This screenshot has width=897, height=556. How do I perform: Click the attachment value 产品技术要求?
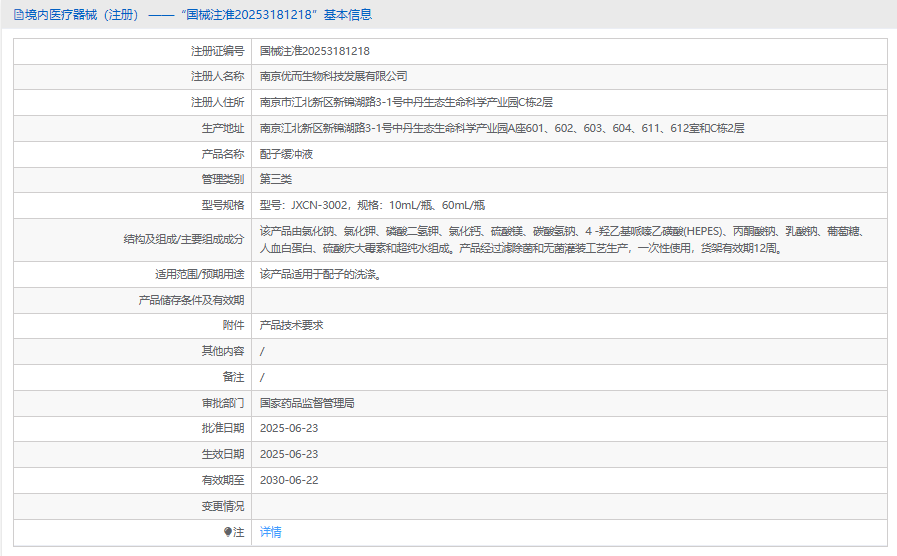click(291, 325)
